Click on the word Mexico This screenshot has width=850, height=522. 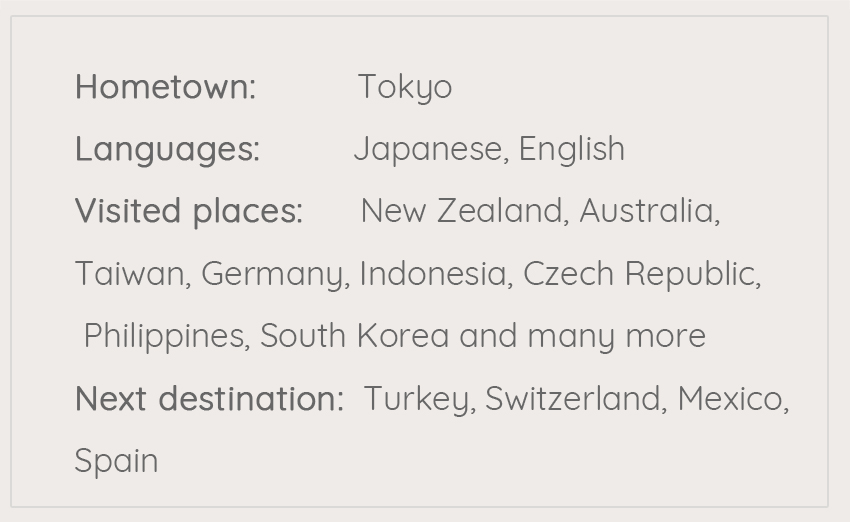(x=729, y=399)
